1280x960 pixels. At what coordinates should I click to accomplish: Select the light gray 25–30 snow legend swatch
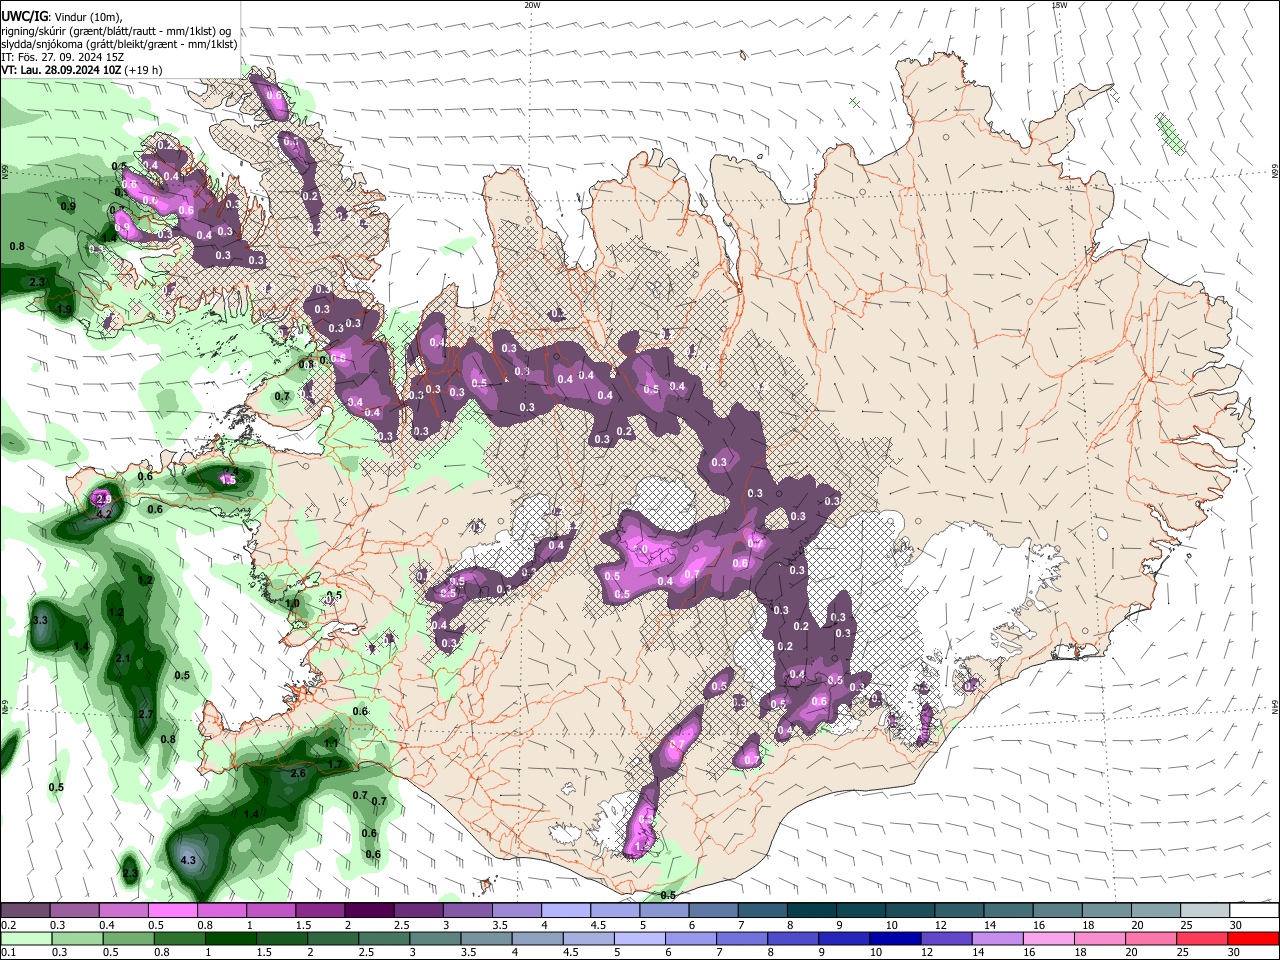click(1204, 910)
